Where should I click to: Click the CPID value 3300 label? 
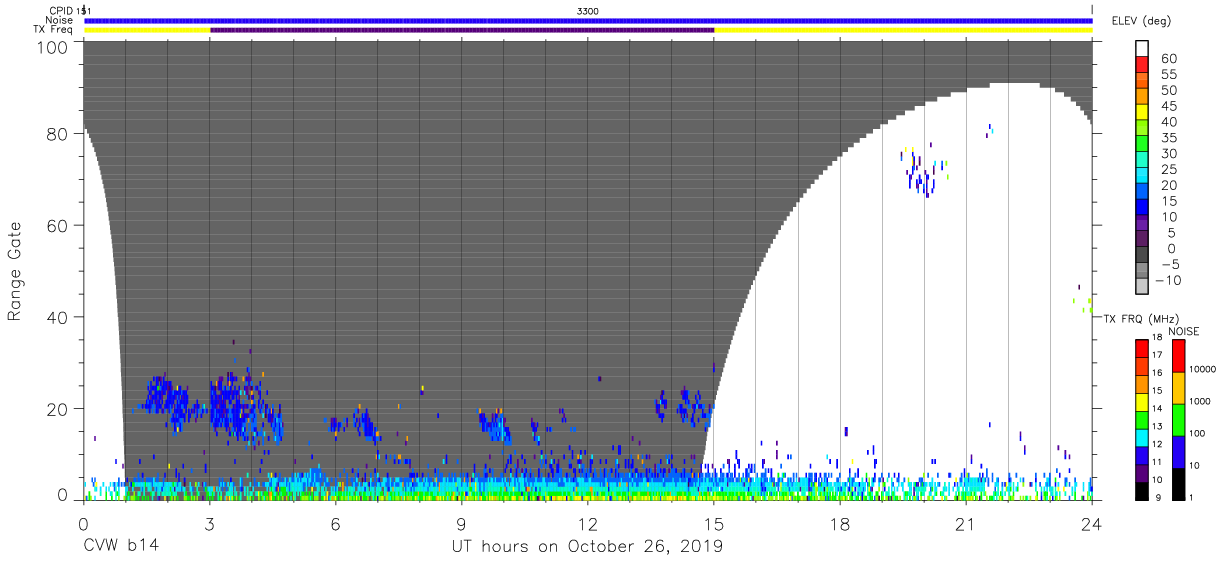click(x=588, y=11)
